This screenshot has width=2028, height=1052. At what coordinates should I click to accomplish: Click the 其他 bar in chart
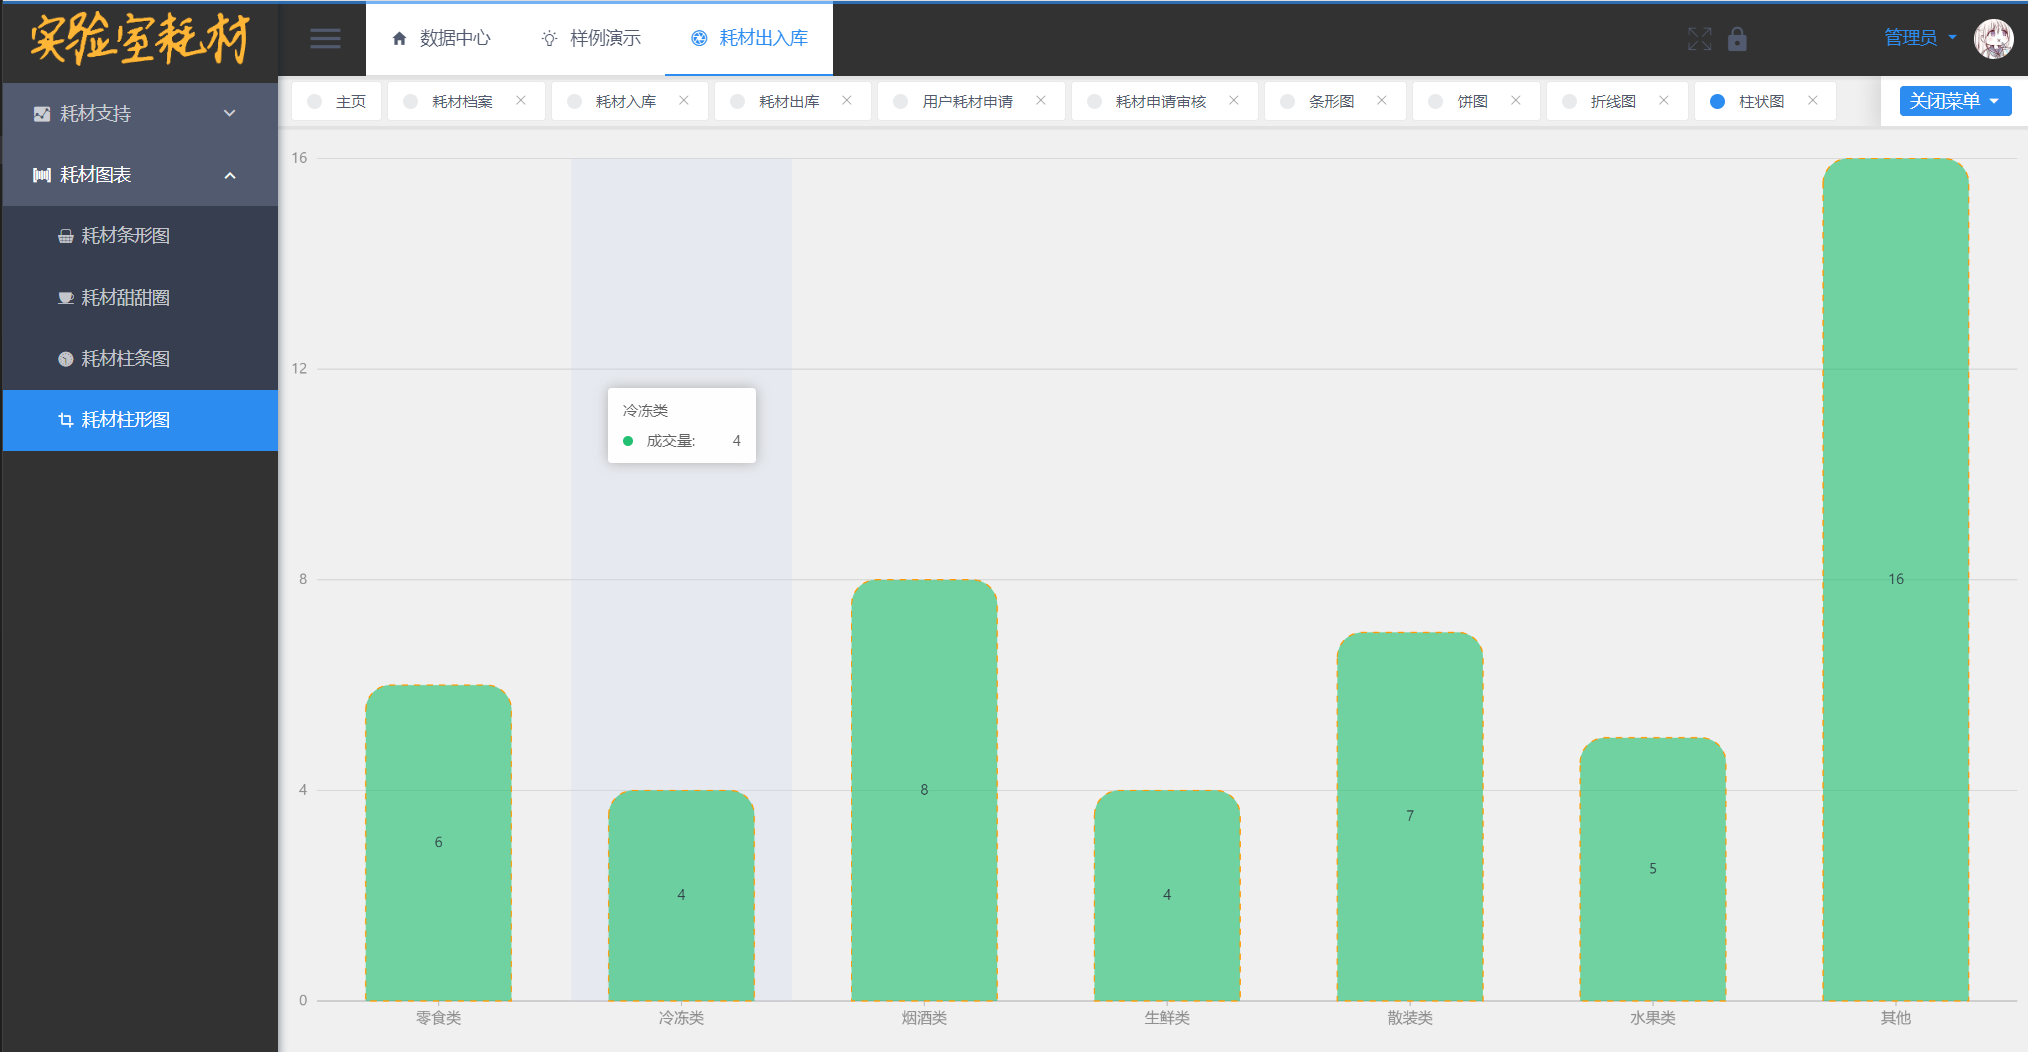click(x=1895, y=580)
